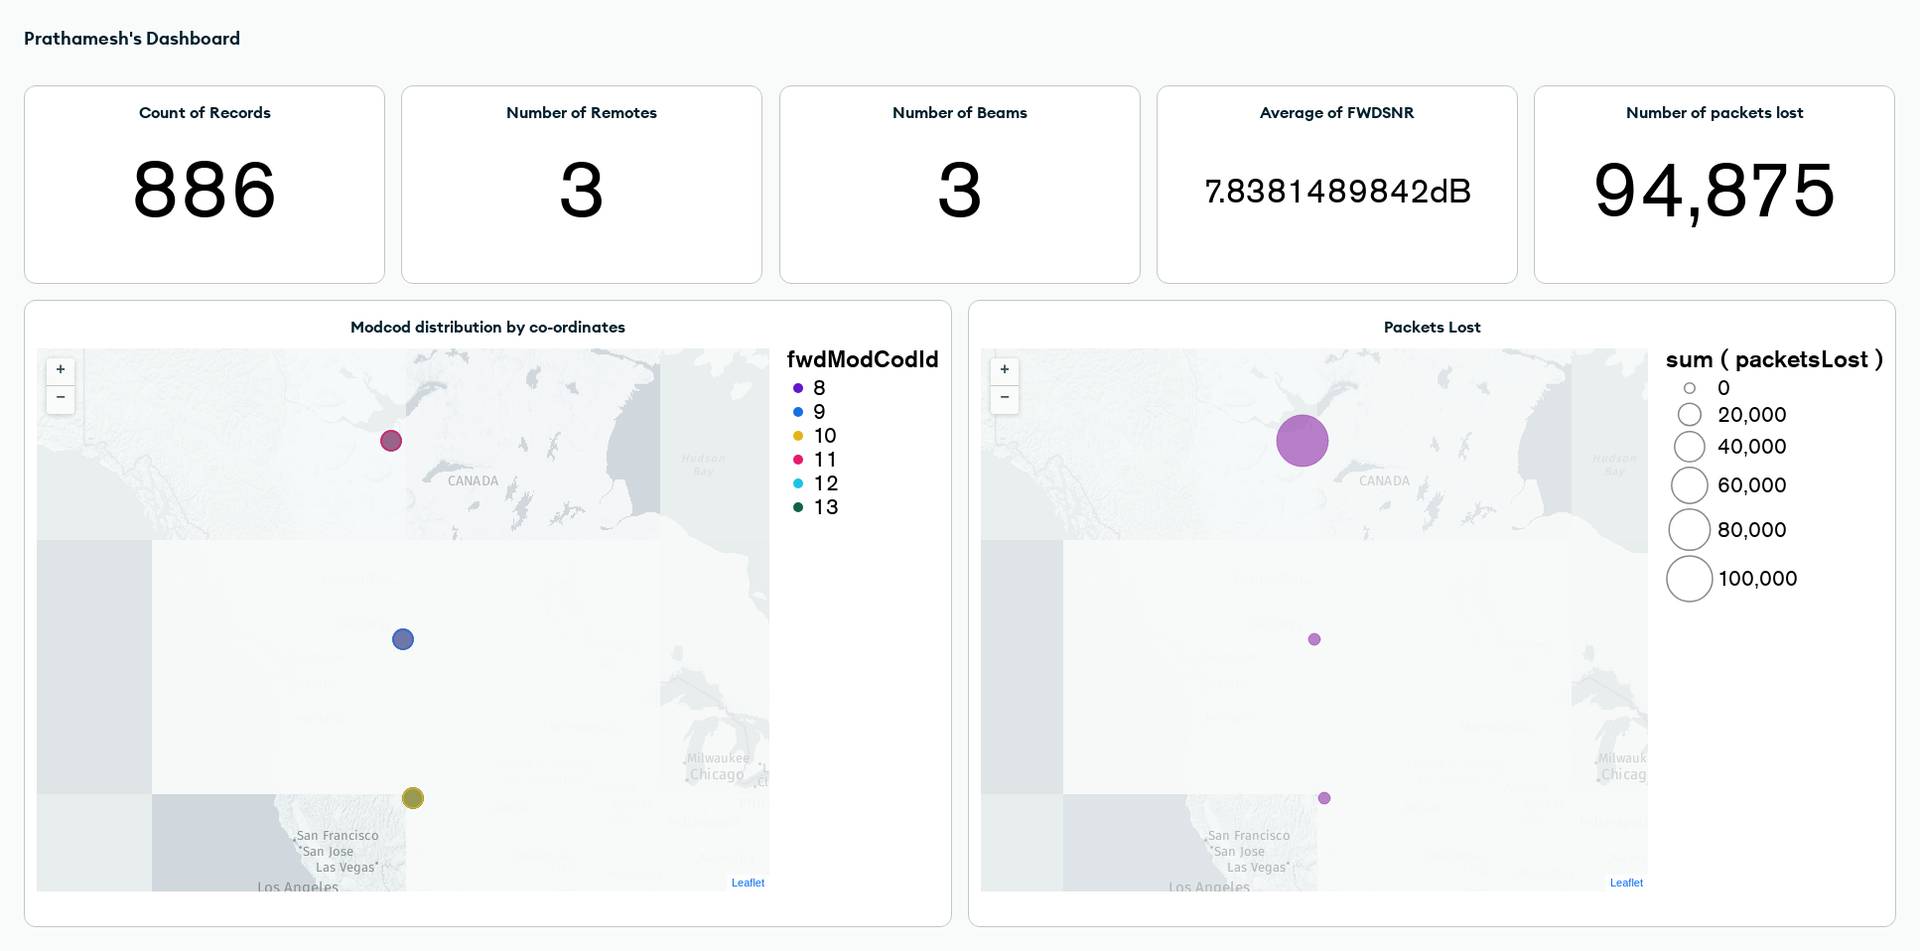Click the 100,000 packetsLost legend circle
This screenshot has height=951, width=1920.
[x=1689, y=579]
